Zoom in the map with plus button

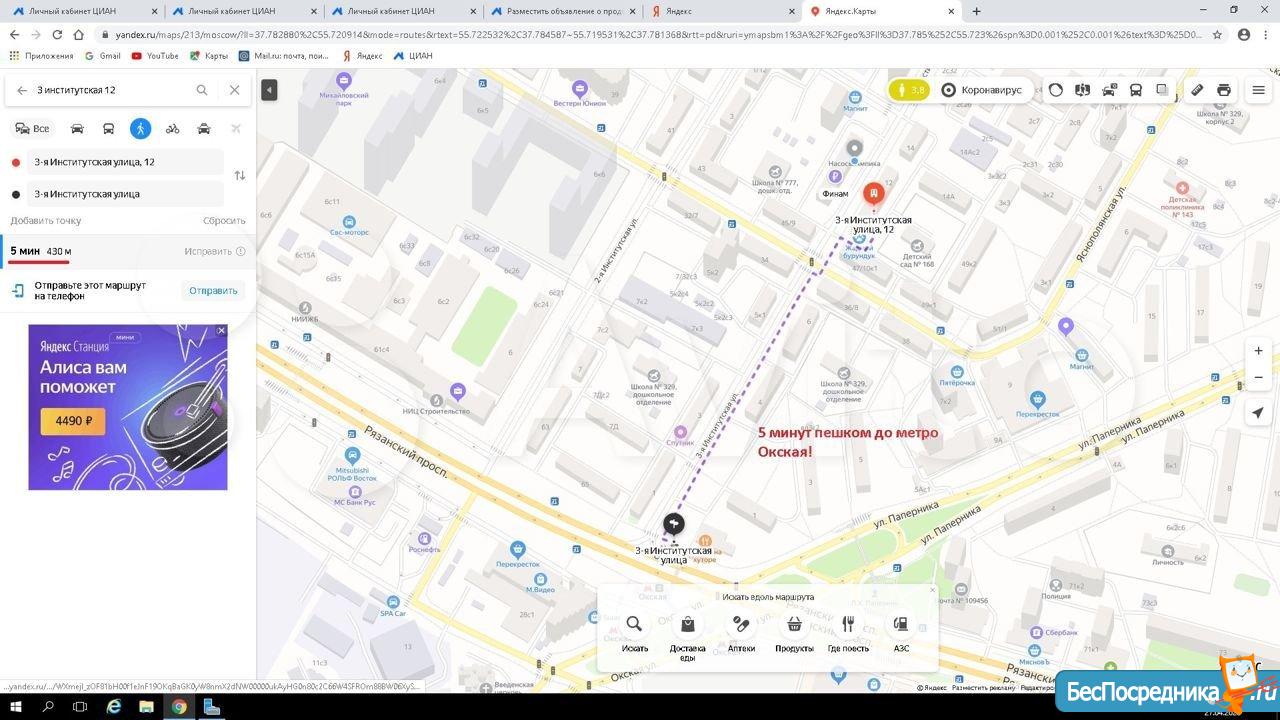pos(1258,351)
